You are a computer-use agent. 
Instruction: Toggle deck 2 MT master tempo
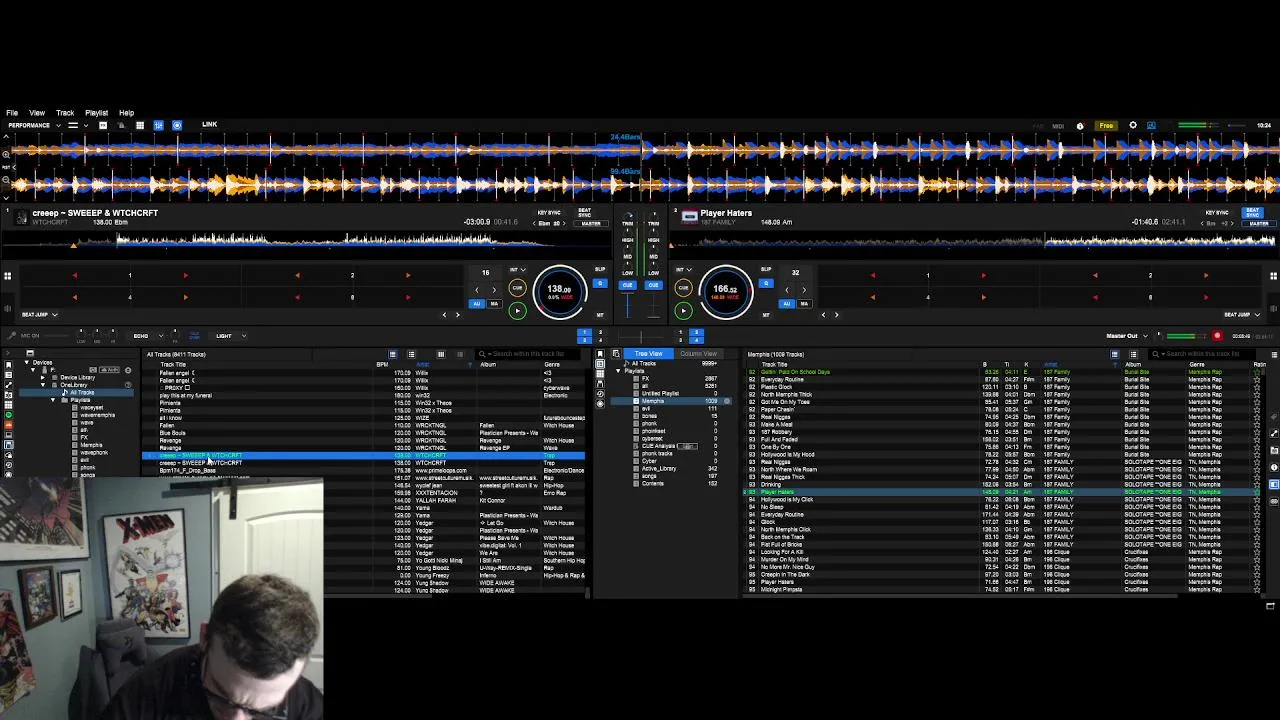tap(766, 315)
